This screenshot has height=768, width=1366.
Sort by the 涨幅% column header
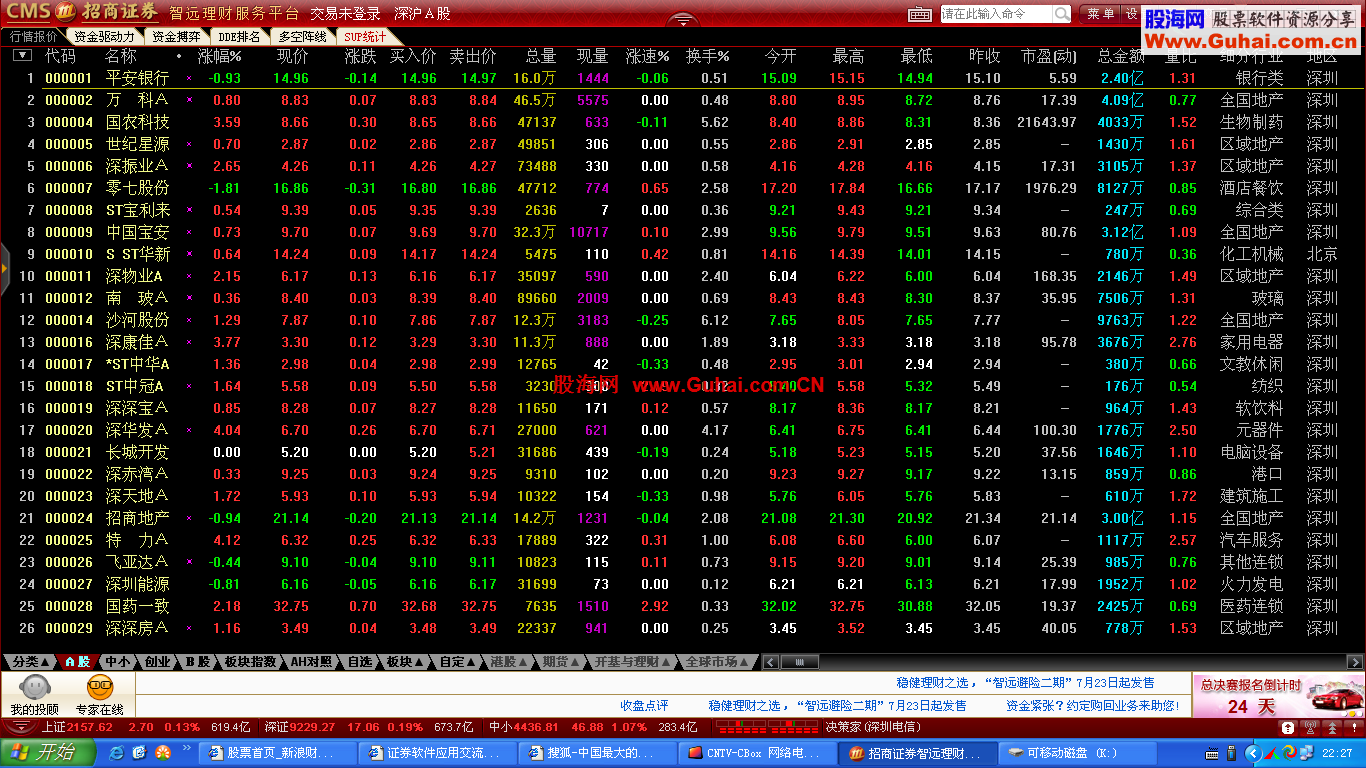pos(219,56)
